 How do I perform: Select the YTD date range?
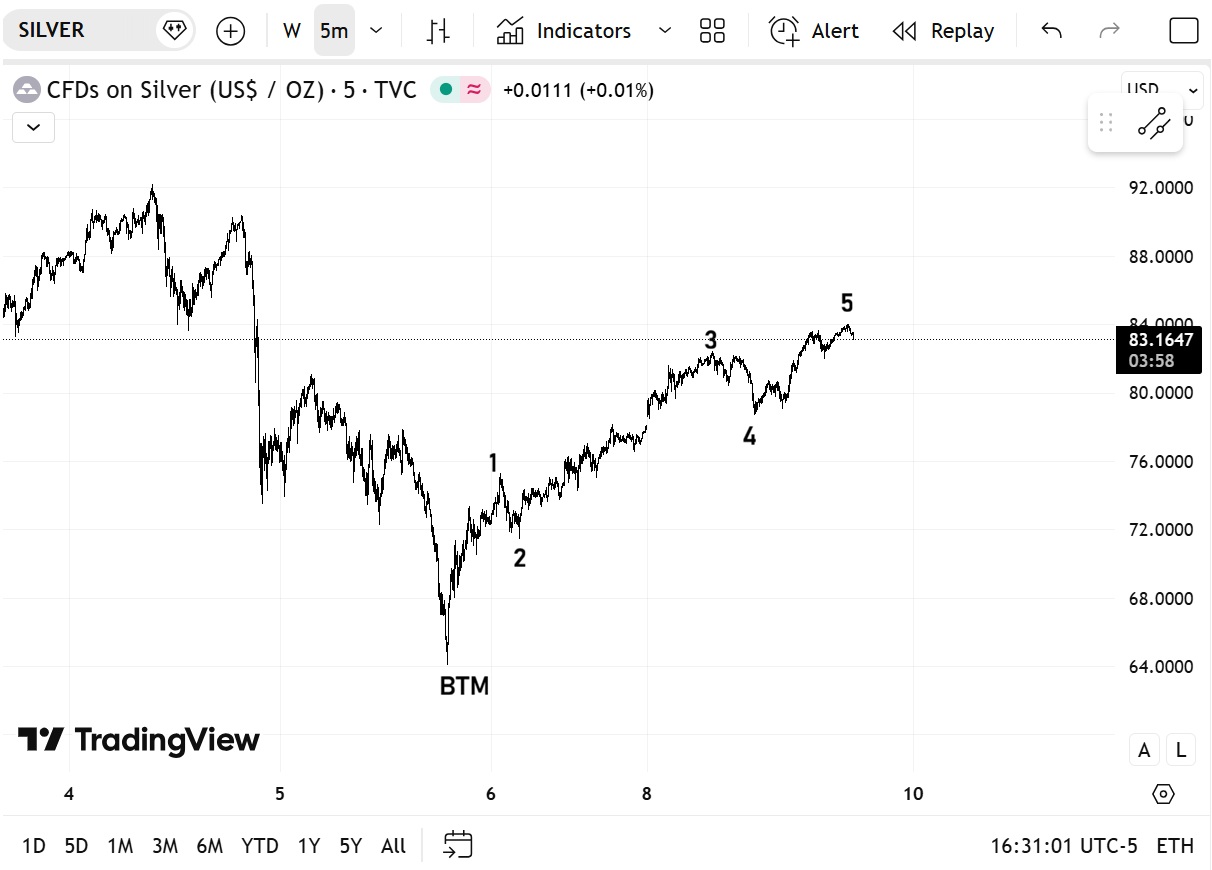coord(260,846)
